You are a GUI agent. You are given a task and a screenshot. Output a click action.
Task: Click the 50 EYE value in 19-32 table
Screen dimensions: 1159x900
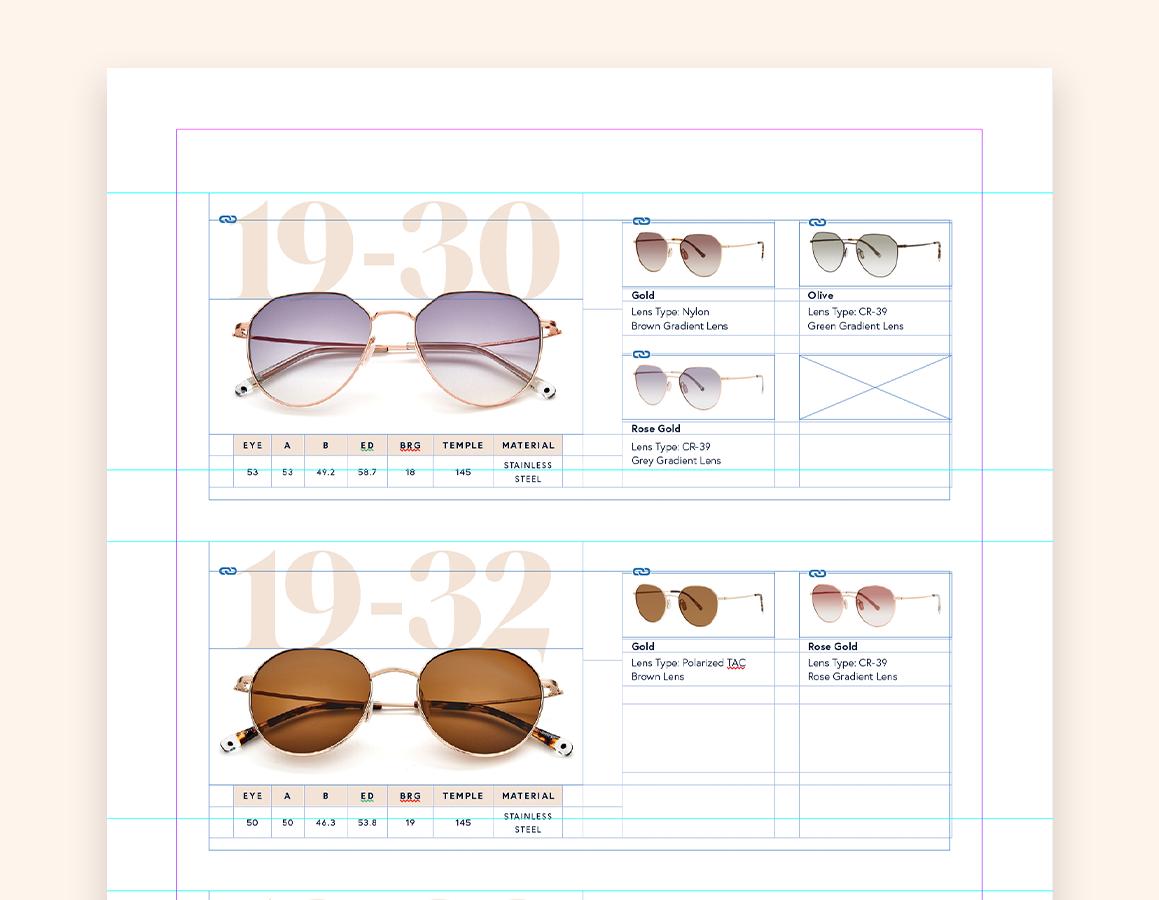pos(253,822)
